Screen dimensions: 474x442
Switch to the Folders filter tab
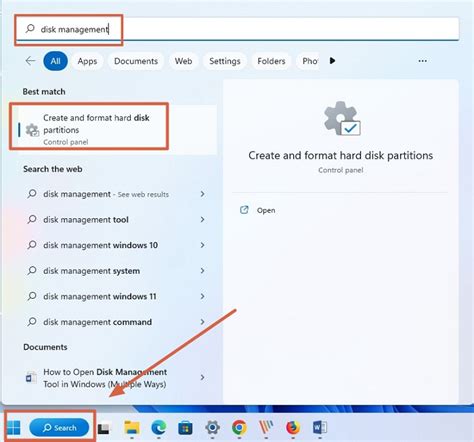(x=271, y=61)
